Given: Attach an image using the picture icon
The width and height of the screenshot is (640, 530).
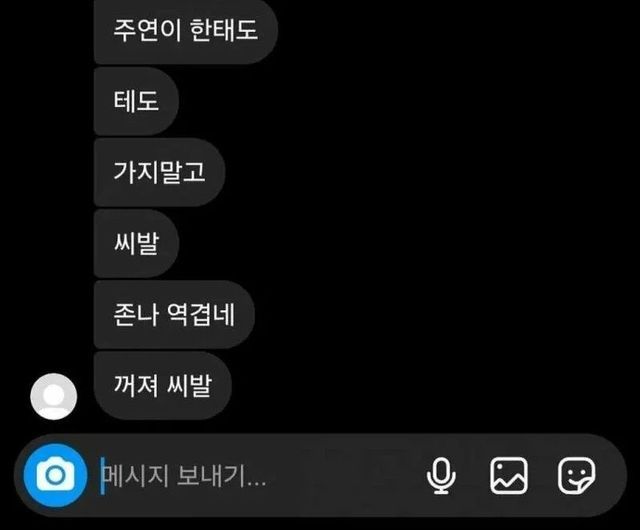Looking at the screenshot, I should pyautogui.click(x=509, y=476).
